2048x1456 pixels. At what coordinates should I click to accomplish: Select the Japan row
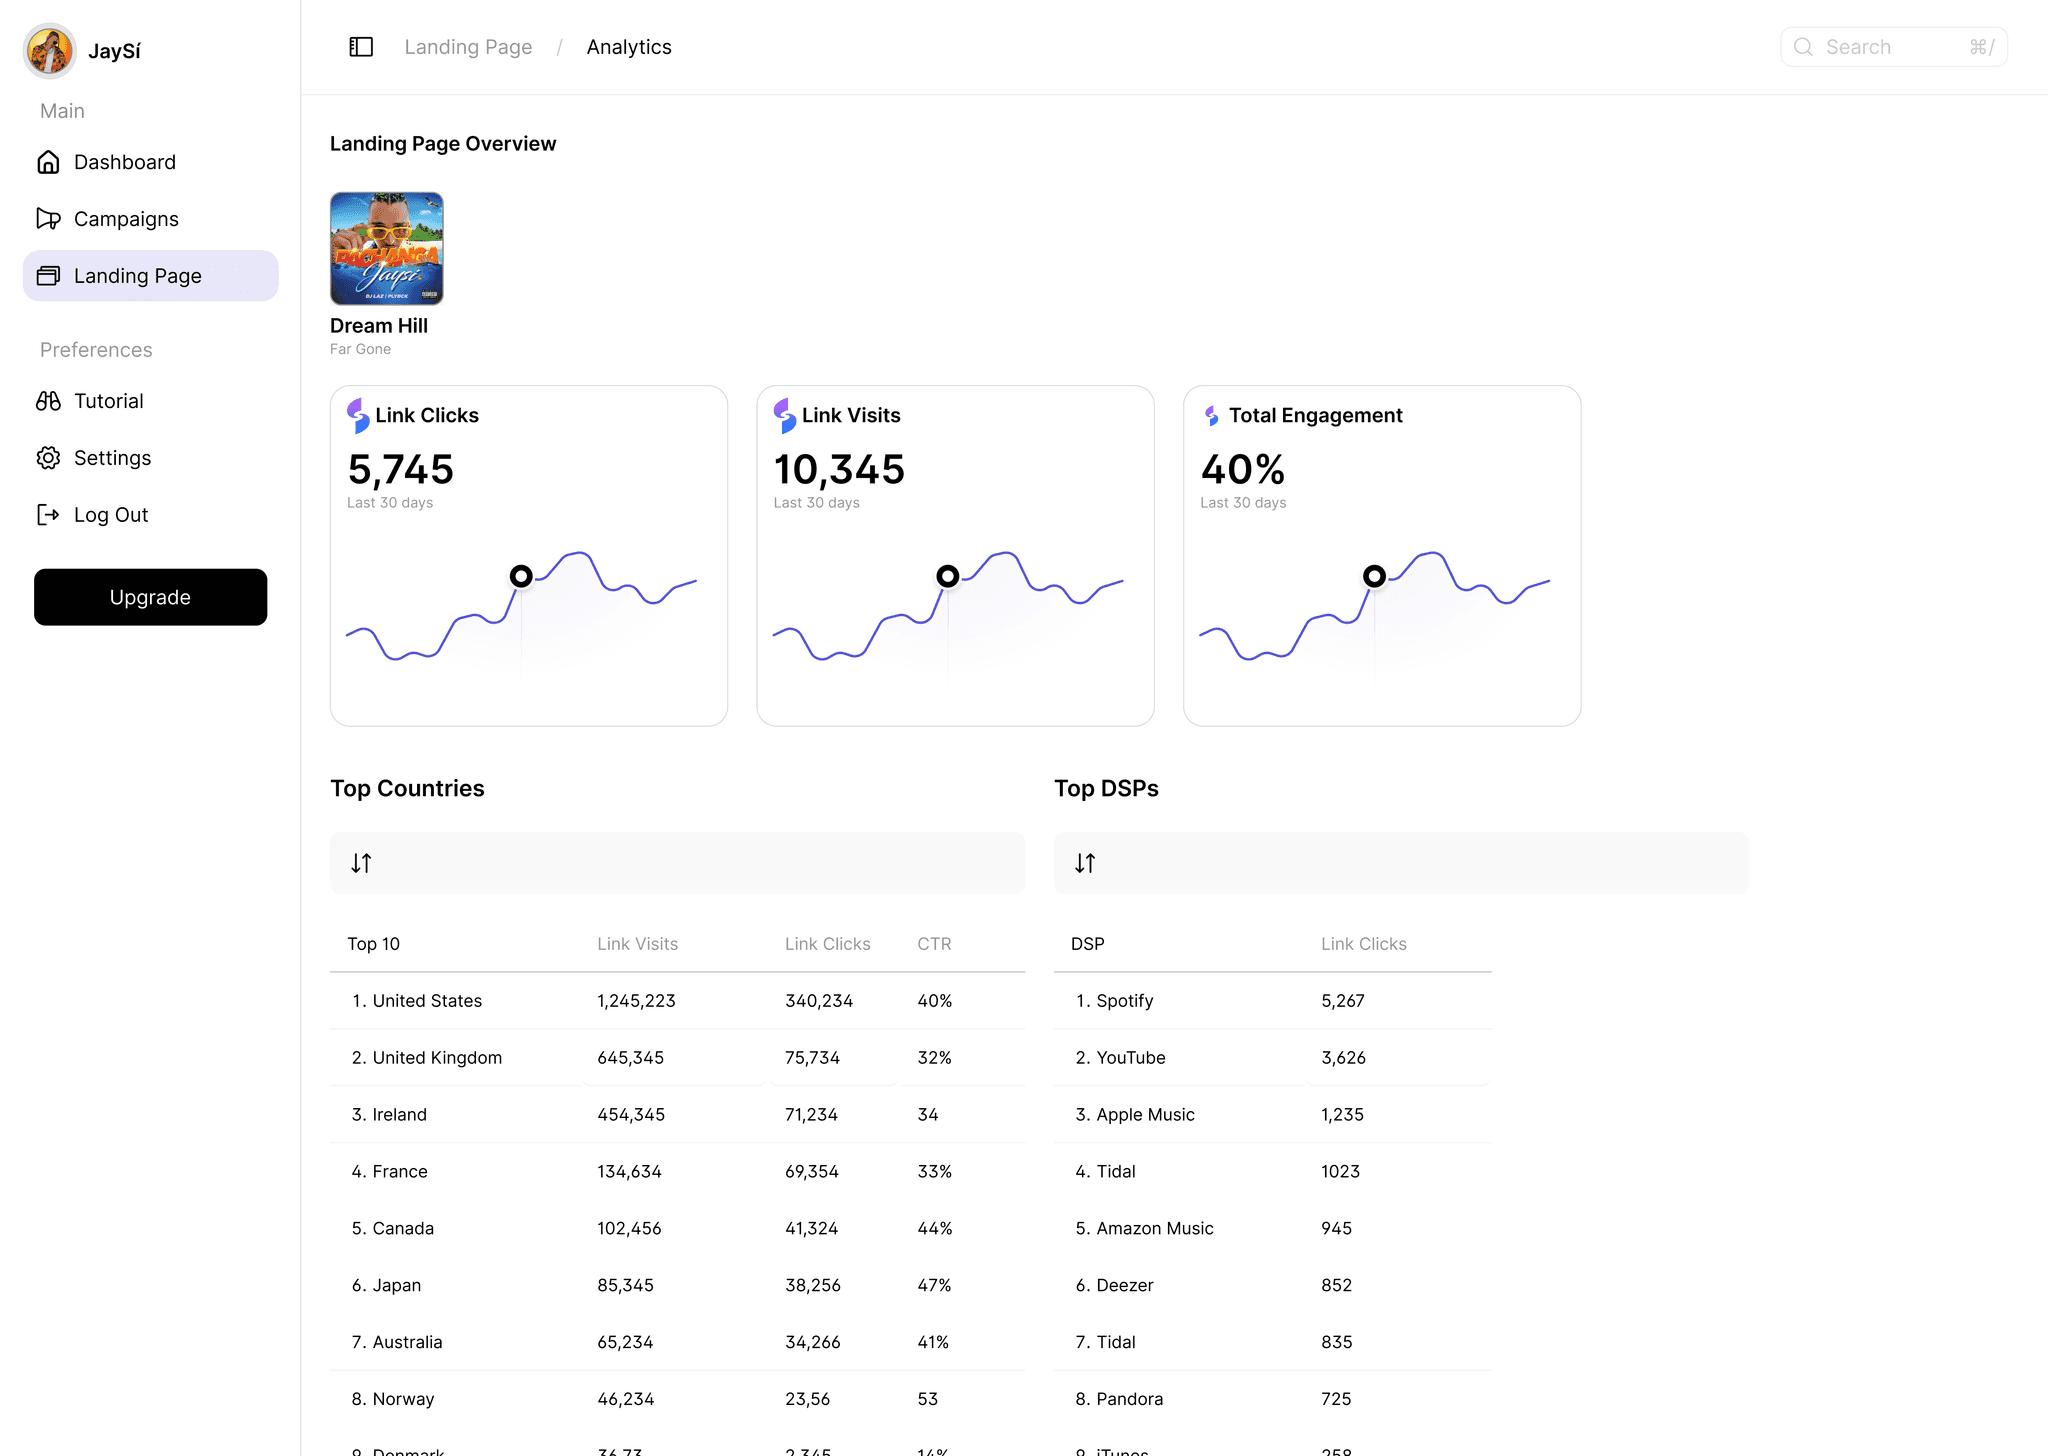(678, 1286)
